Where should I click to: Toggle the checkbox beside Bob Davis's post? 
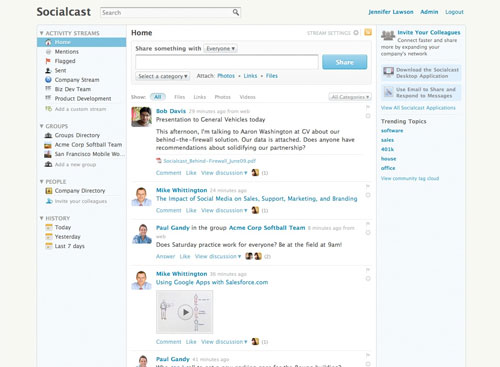(x=368, y=116)
